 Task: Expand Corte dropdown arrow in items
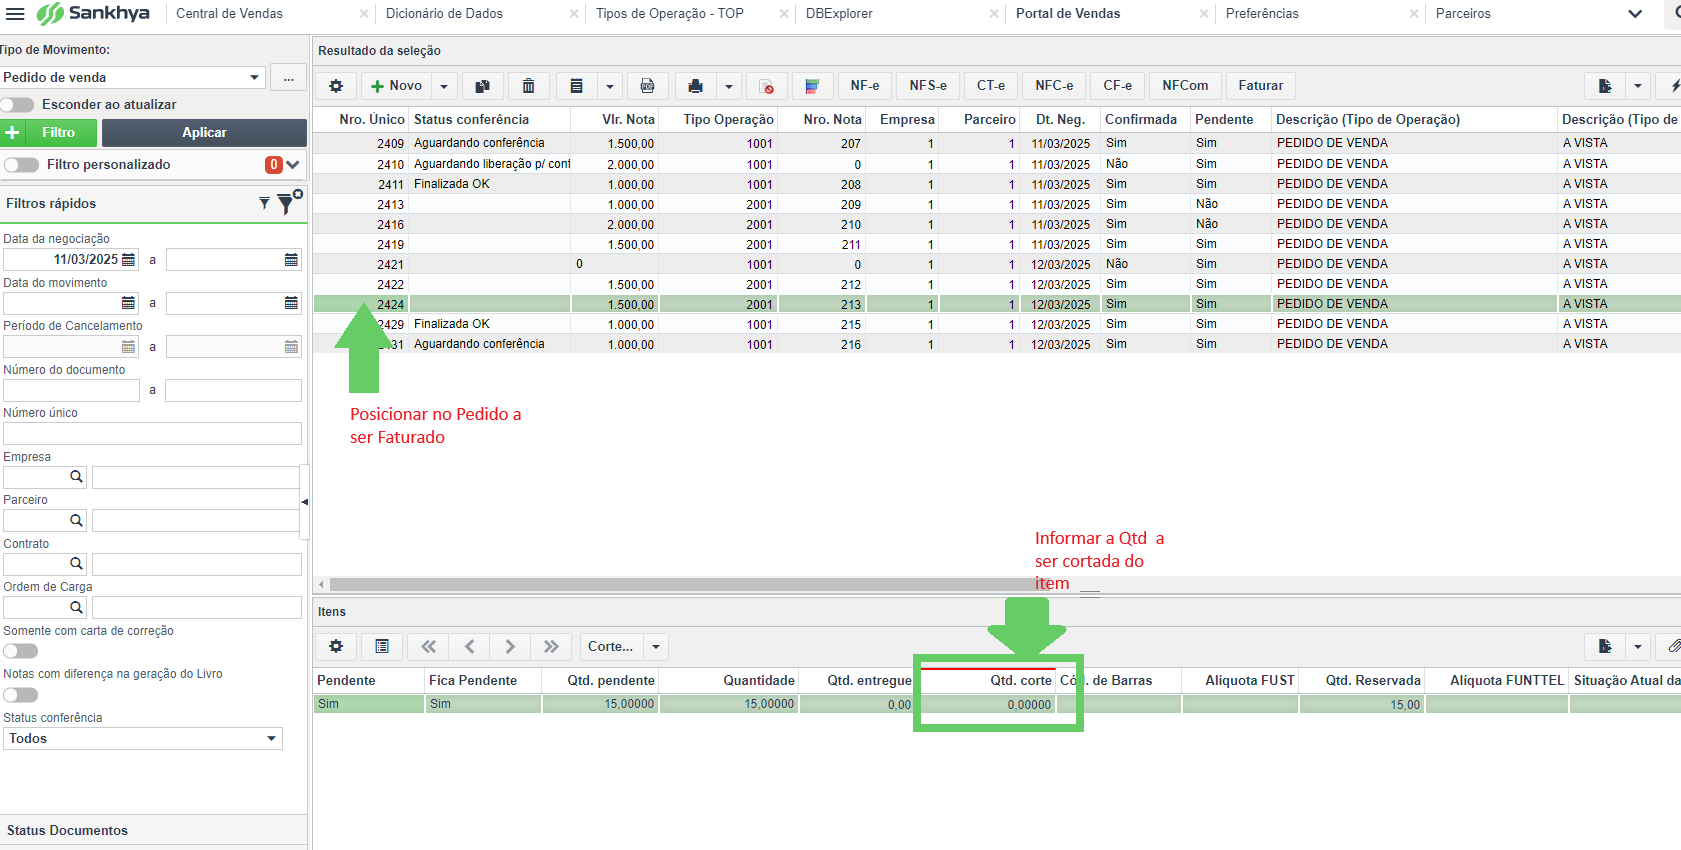coord(656,647)
